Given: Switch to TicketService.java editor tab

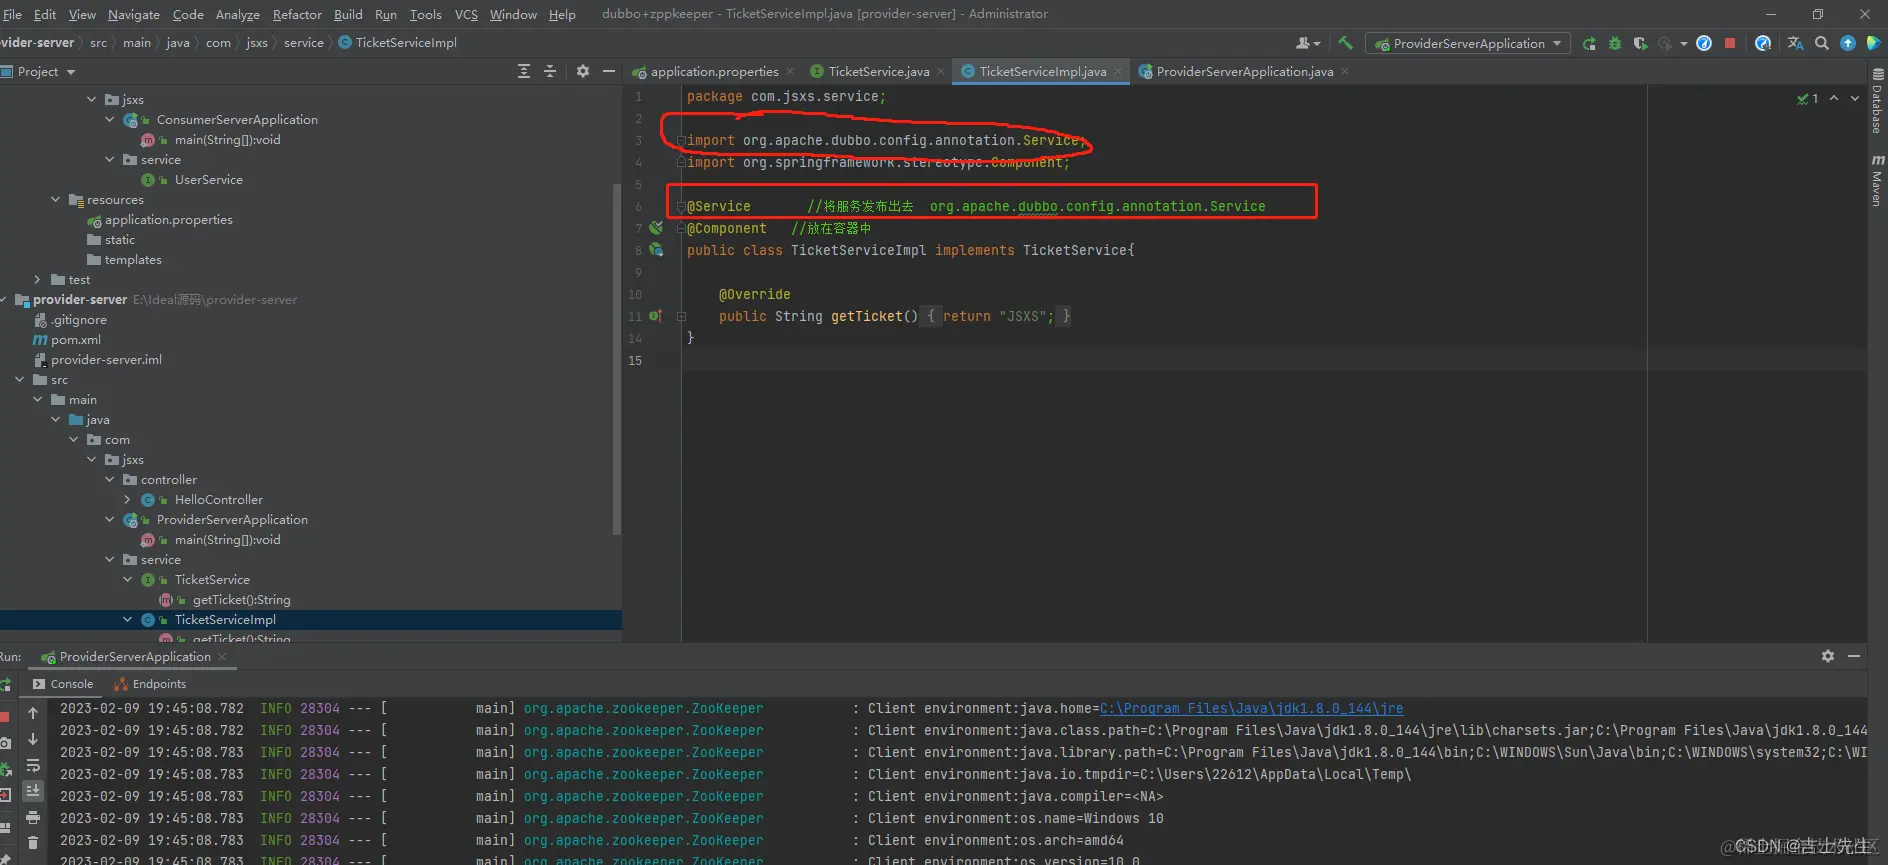Looking at the screenshot, I should click(x=878, y=71).
